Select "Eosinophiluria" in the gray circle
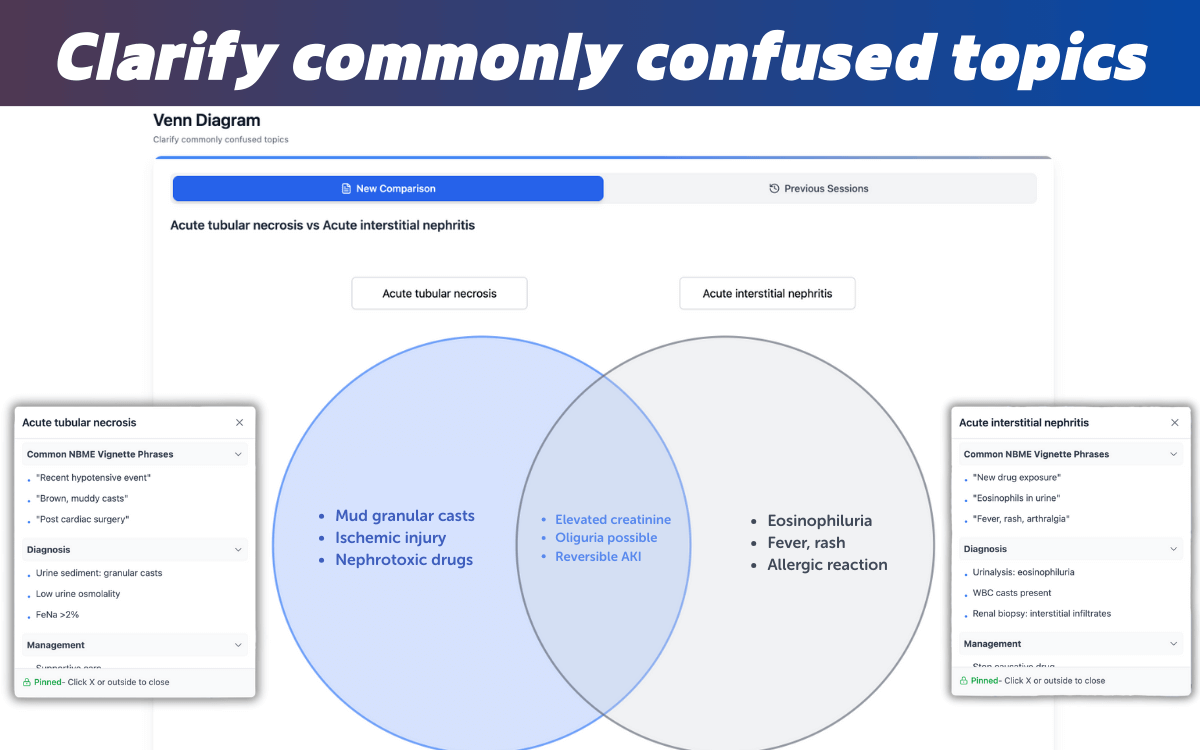 tap(819, 521)
